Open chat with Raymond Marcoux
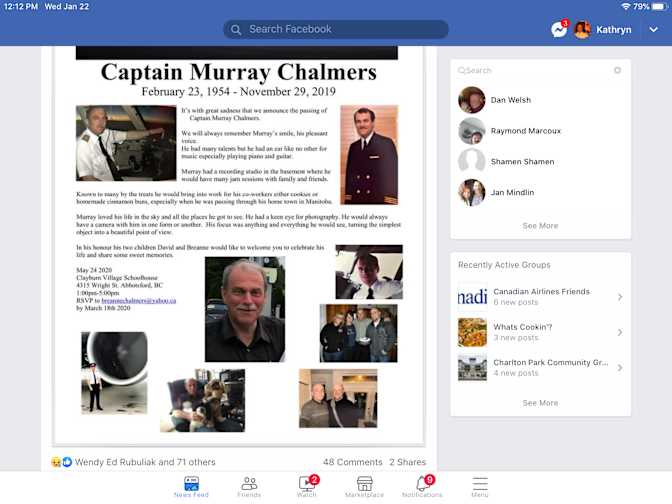672x504 pixels. [540, 131]
